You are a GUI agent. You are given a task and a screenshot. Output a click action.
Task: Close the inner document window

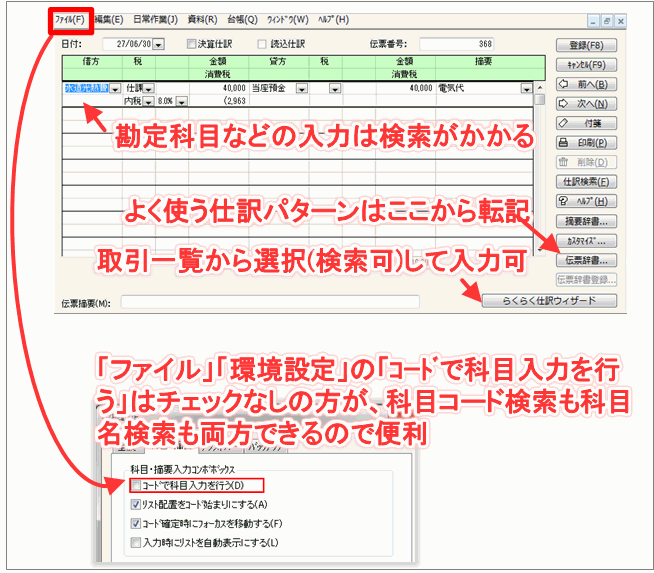(x=621, y=21)
